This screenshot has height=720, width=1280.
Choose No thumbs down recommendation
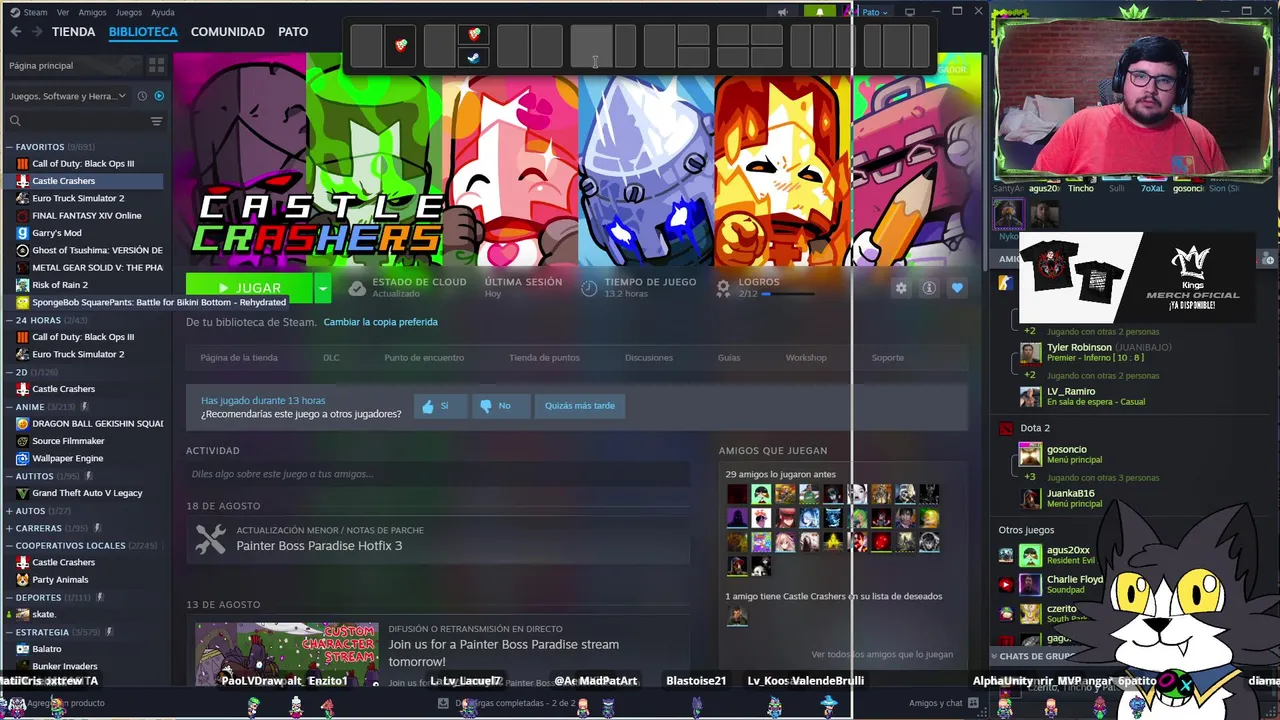tap(501, 406)
